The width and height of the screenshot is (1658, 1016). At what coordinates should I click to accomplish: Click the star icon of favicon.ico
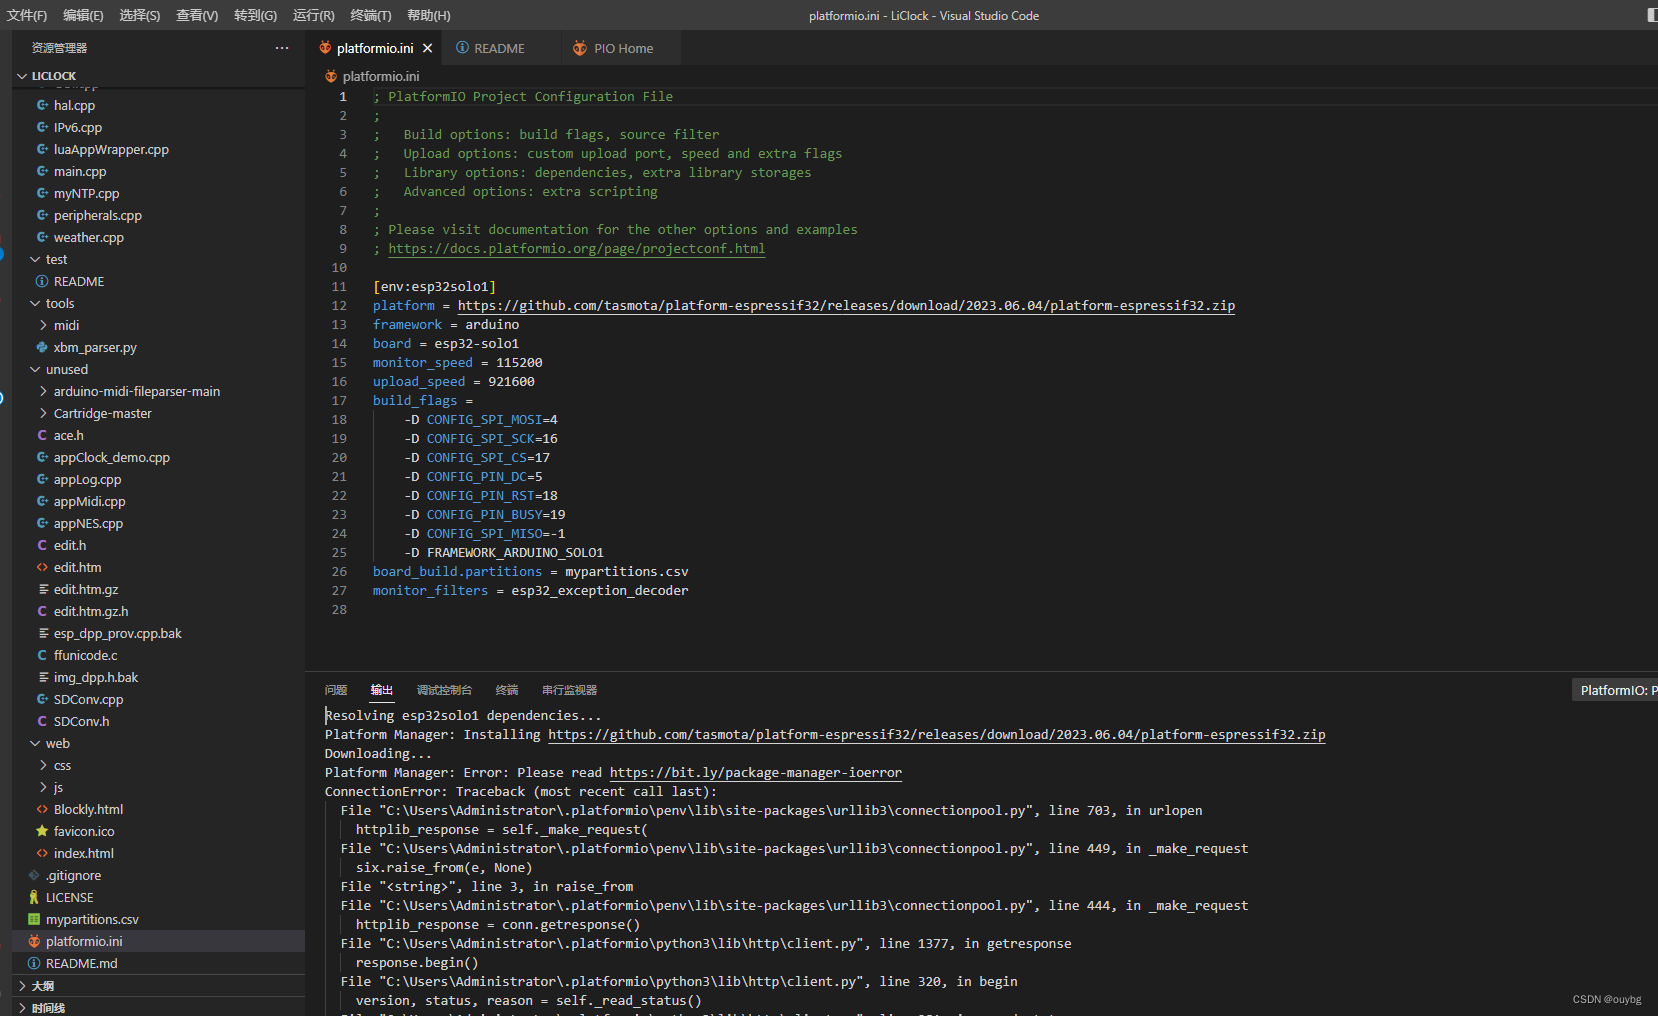(x=42, y=831)
